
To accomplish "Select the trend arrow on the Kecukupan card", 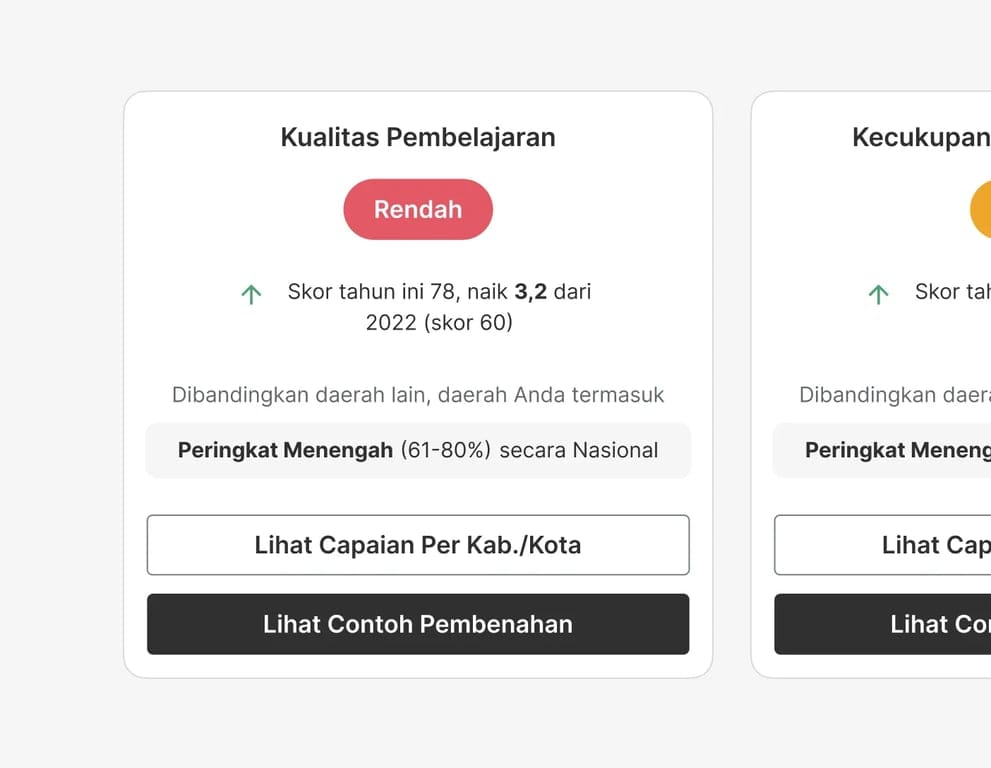I will (878, 293).
